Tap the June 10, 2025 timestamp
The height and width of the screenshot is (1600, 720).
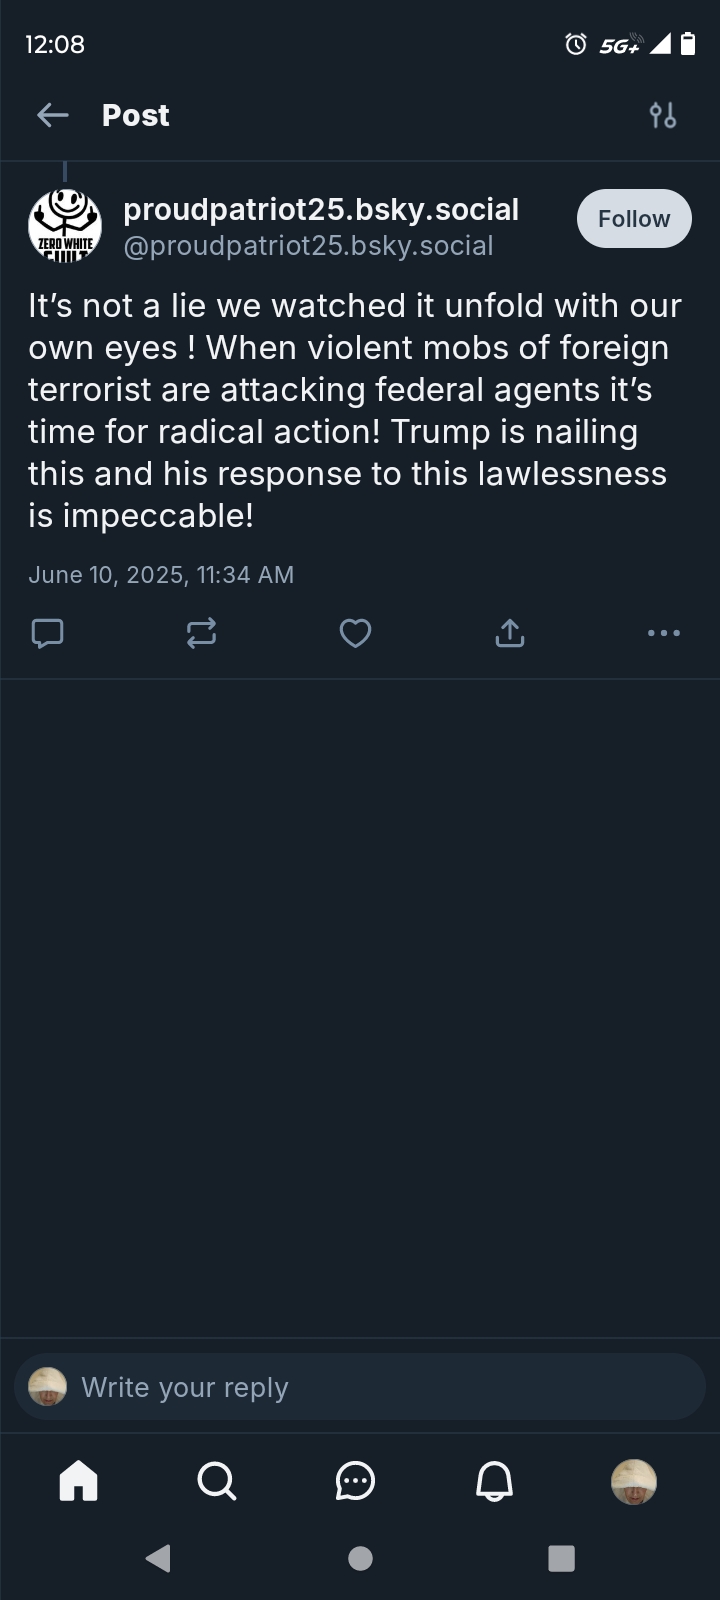(161, 575)
